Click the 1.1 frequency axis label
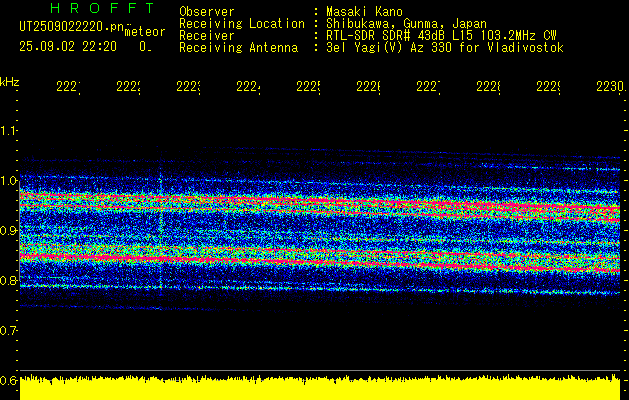This screenshot has height=400, width=629. 8,131
